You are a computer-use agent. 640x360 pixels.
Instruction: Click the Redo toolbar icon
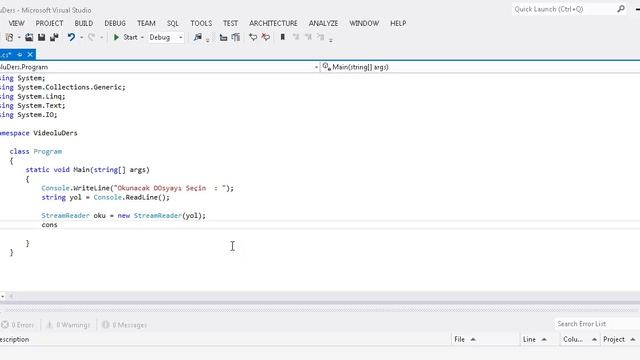pos(91,37)
